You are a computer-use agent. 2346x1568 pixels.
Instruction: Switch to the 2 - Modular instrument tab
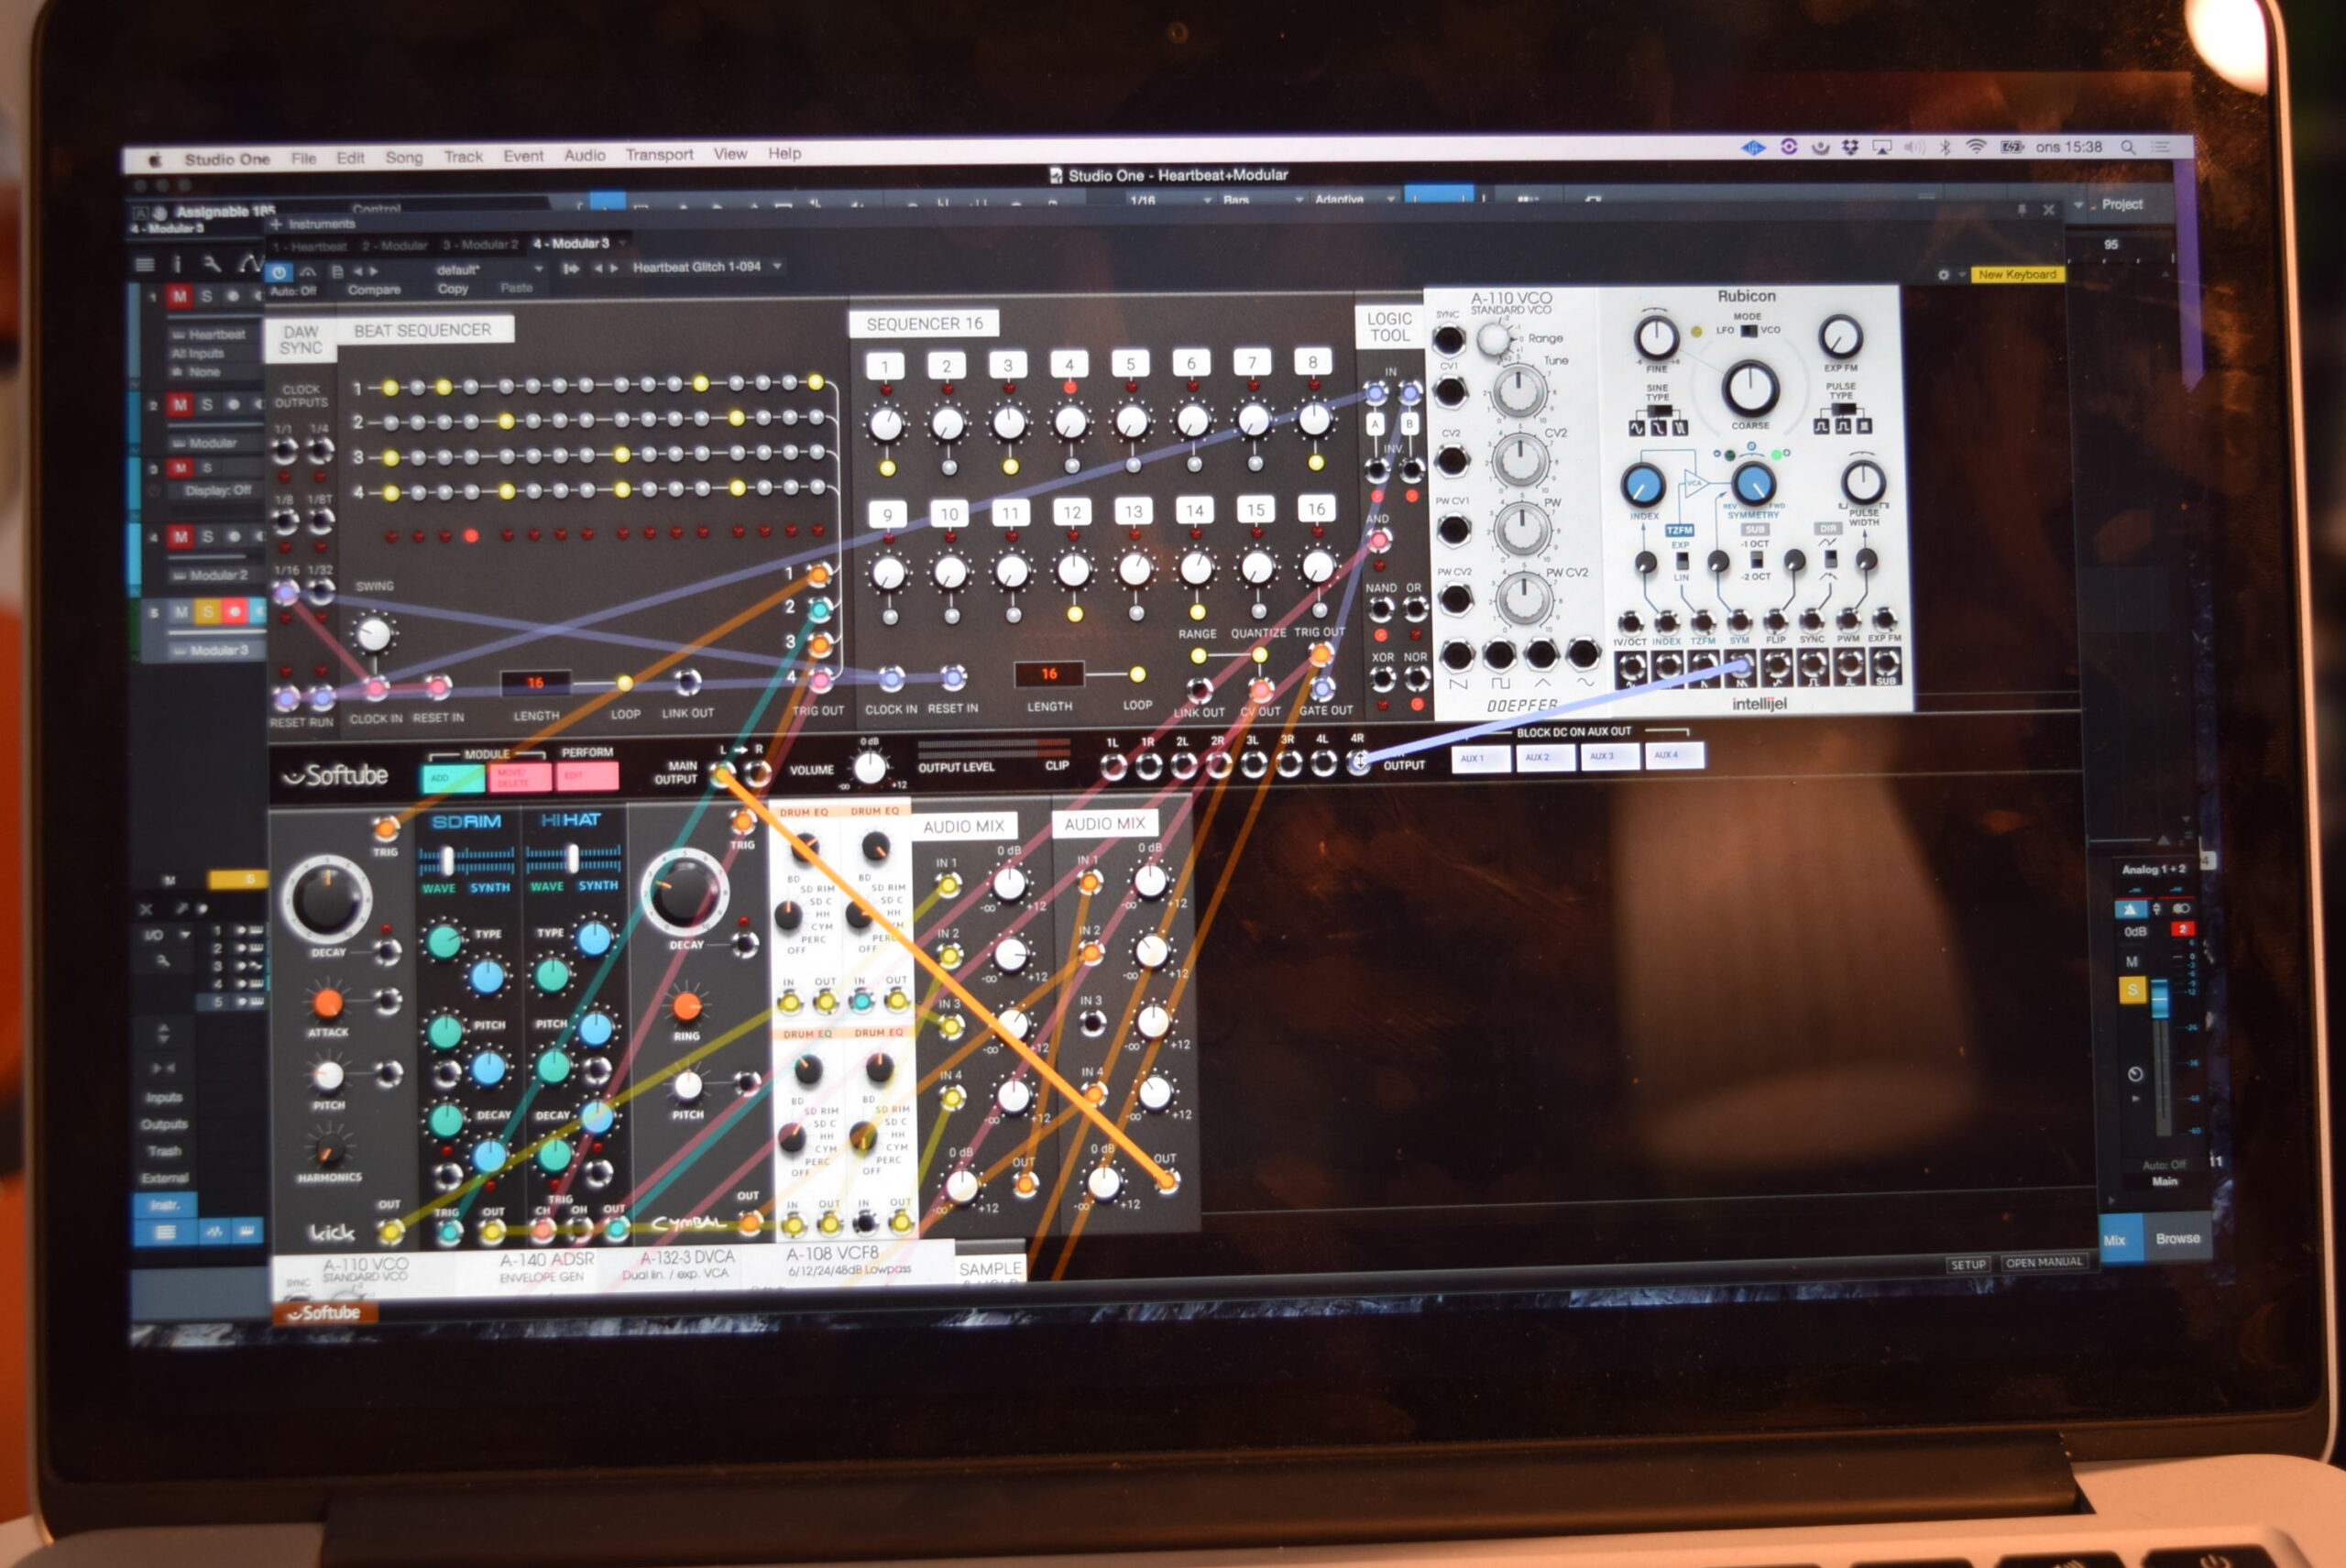click(x=394, y=245)
